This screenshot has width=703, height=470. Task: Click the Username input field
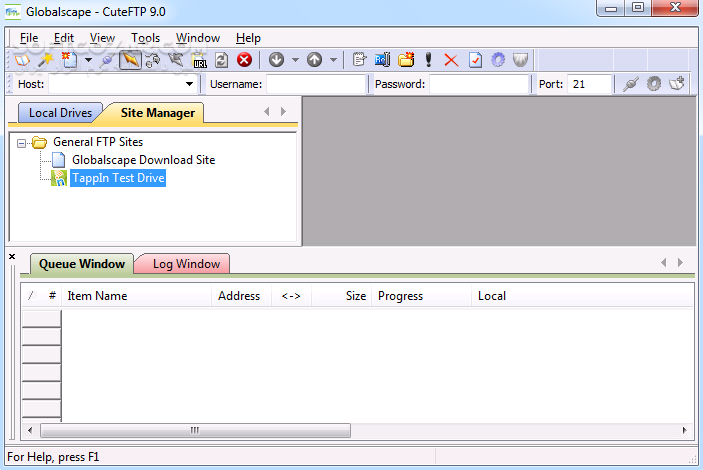coord(316,84)
